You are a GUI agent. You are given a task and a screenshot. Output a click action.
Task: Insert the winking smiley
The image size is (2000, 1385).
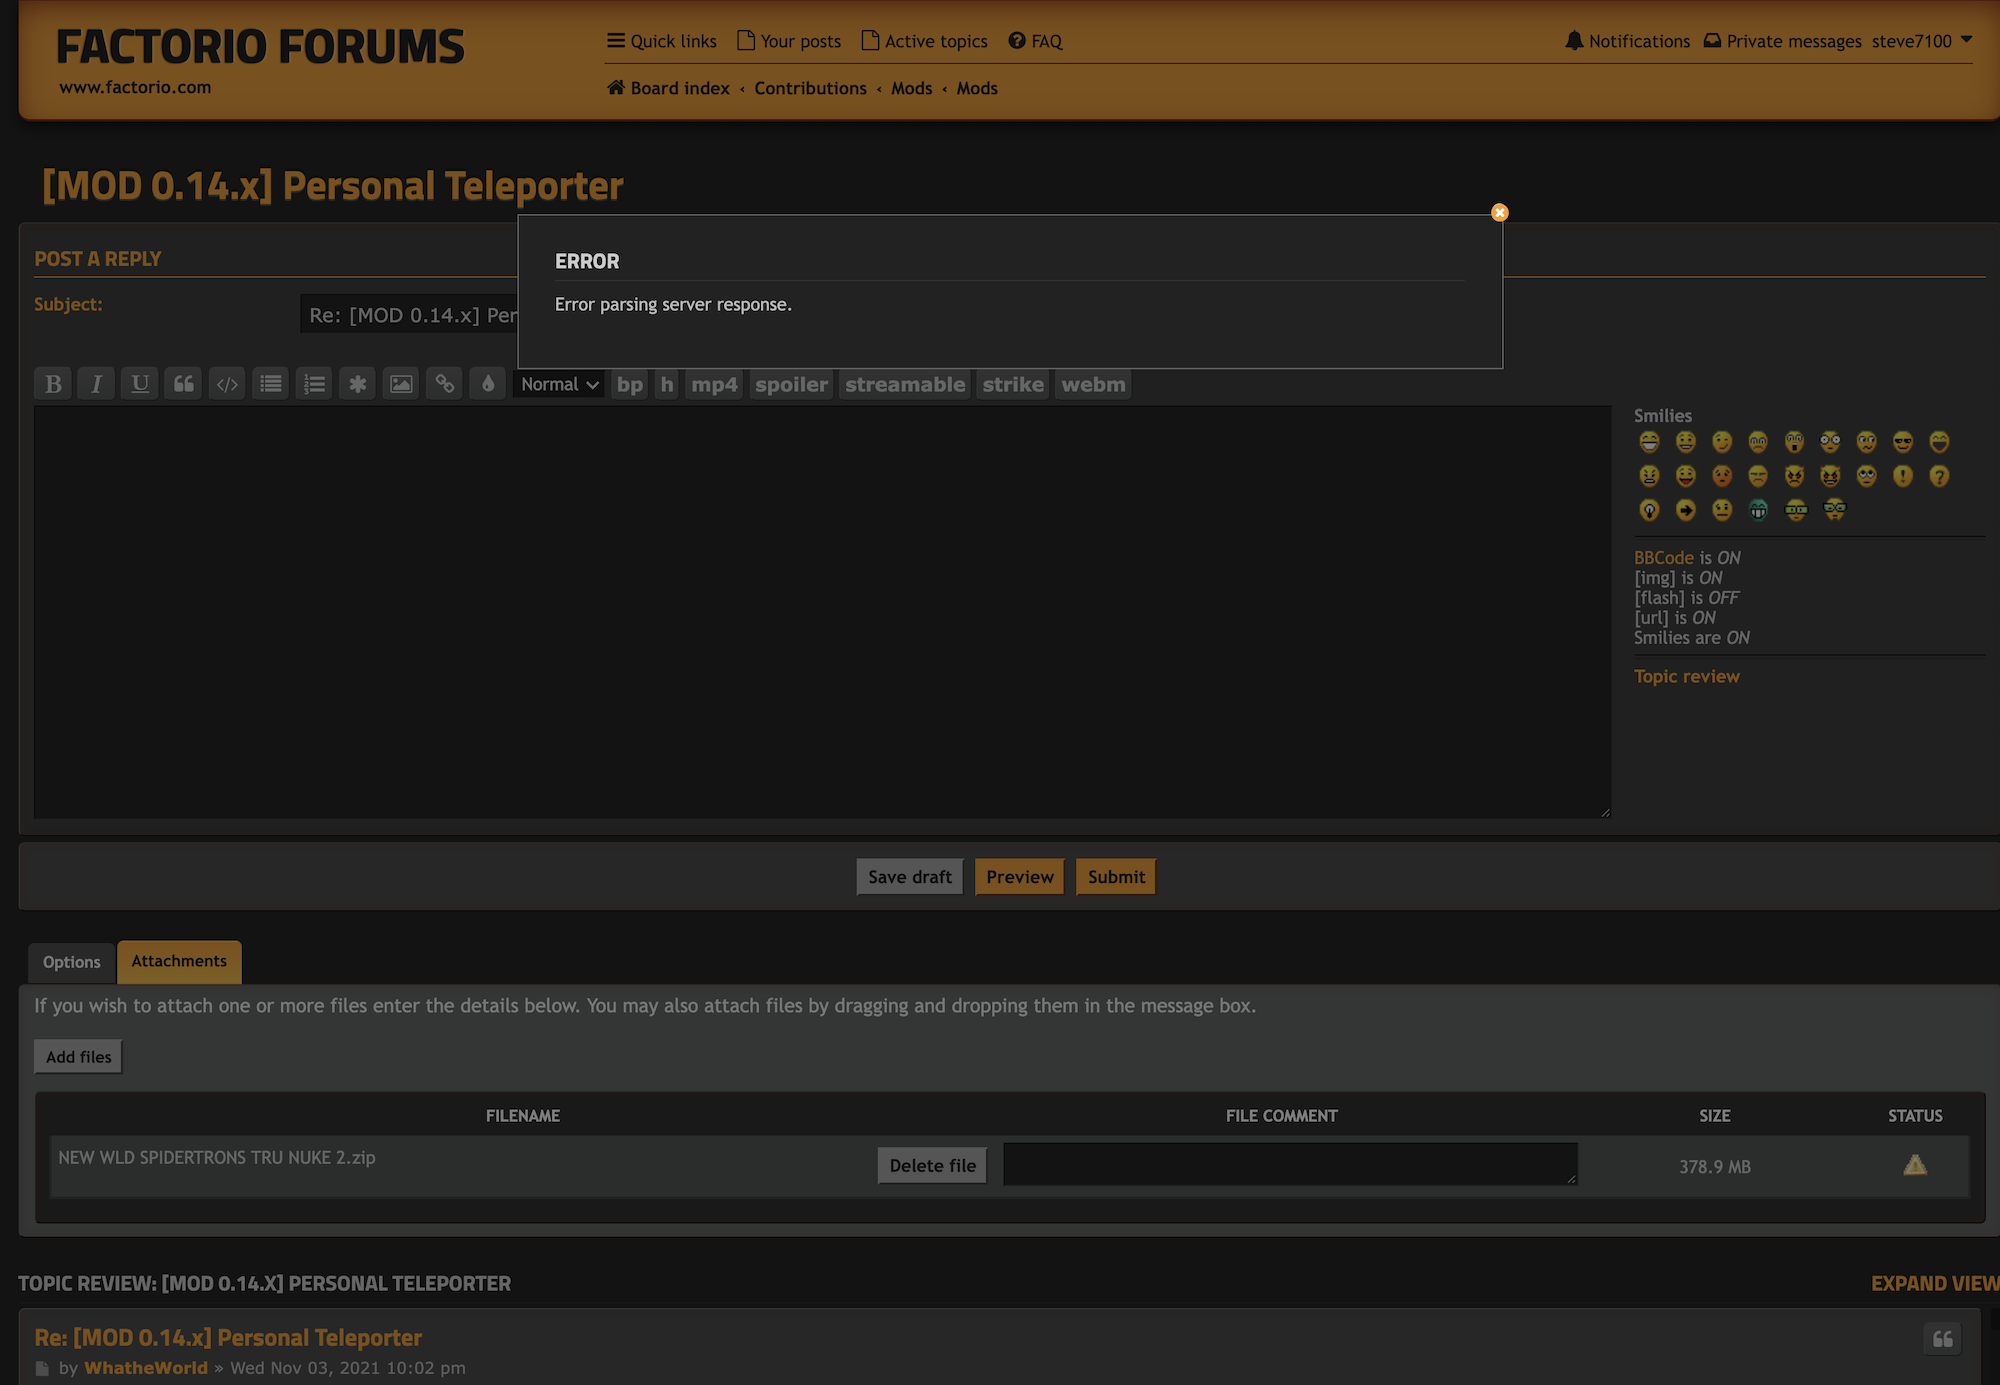[x=1722, y=442]
